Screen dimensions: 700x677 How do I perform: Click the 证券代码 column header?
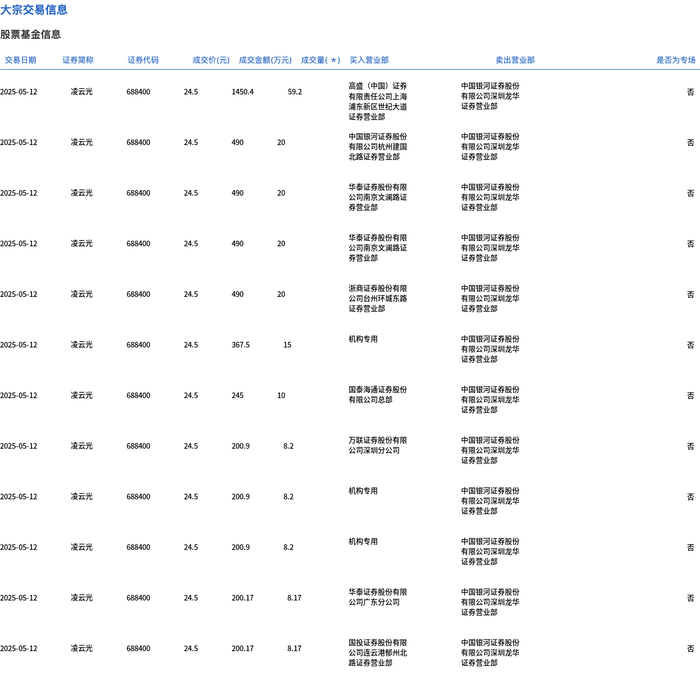coord(143,60)
